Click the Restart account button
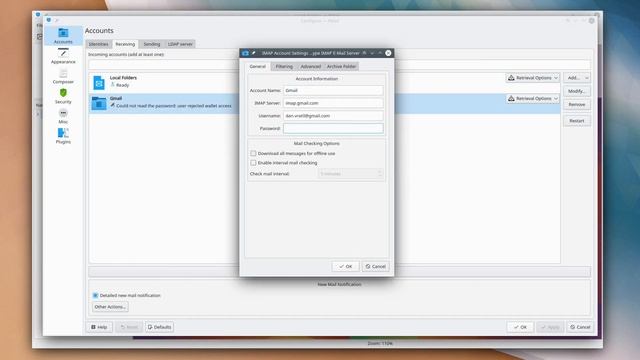 point(577,121)
